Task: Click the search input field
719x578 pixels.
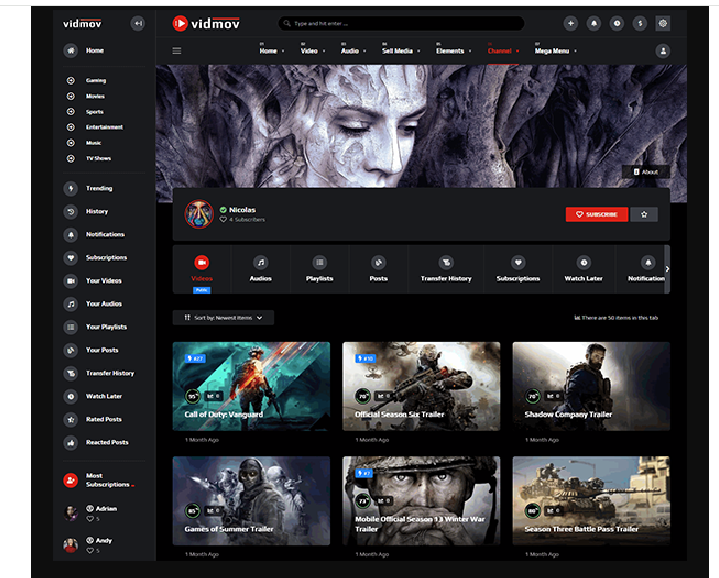Action: coord(401,23)
